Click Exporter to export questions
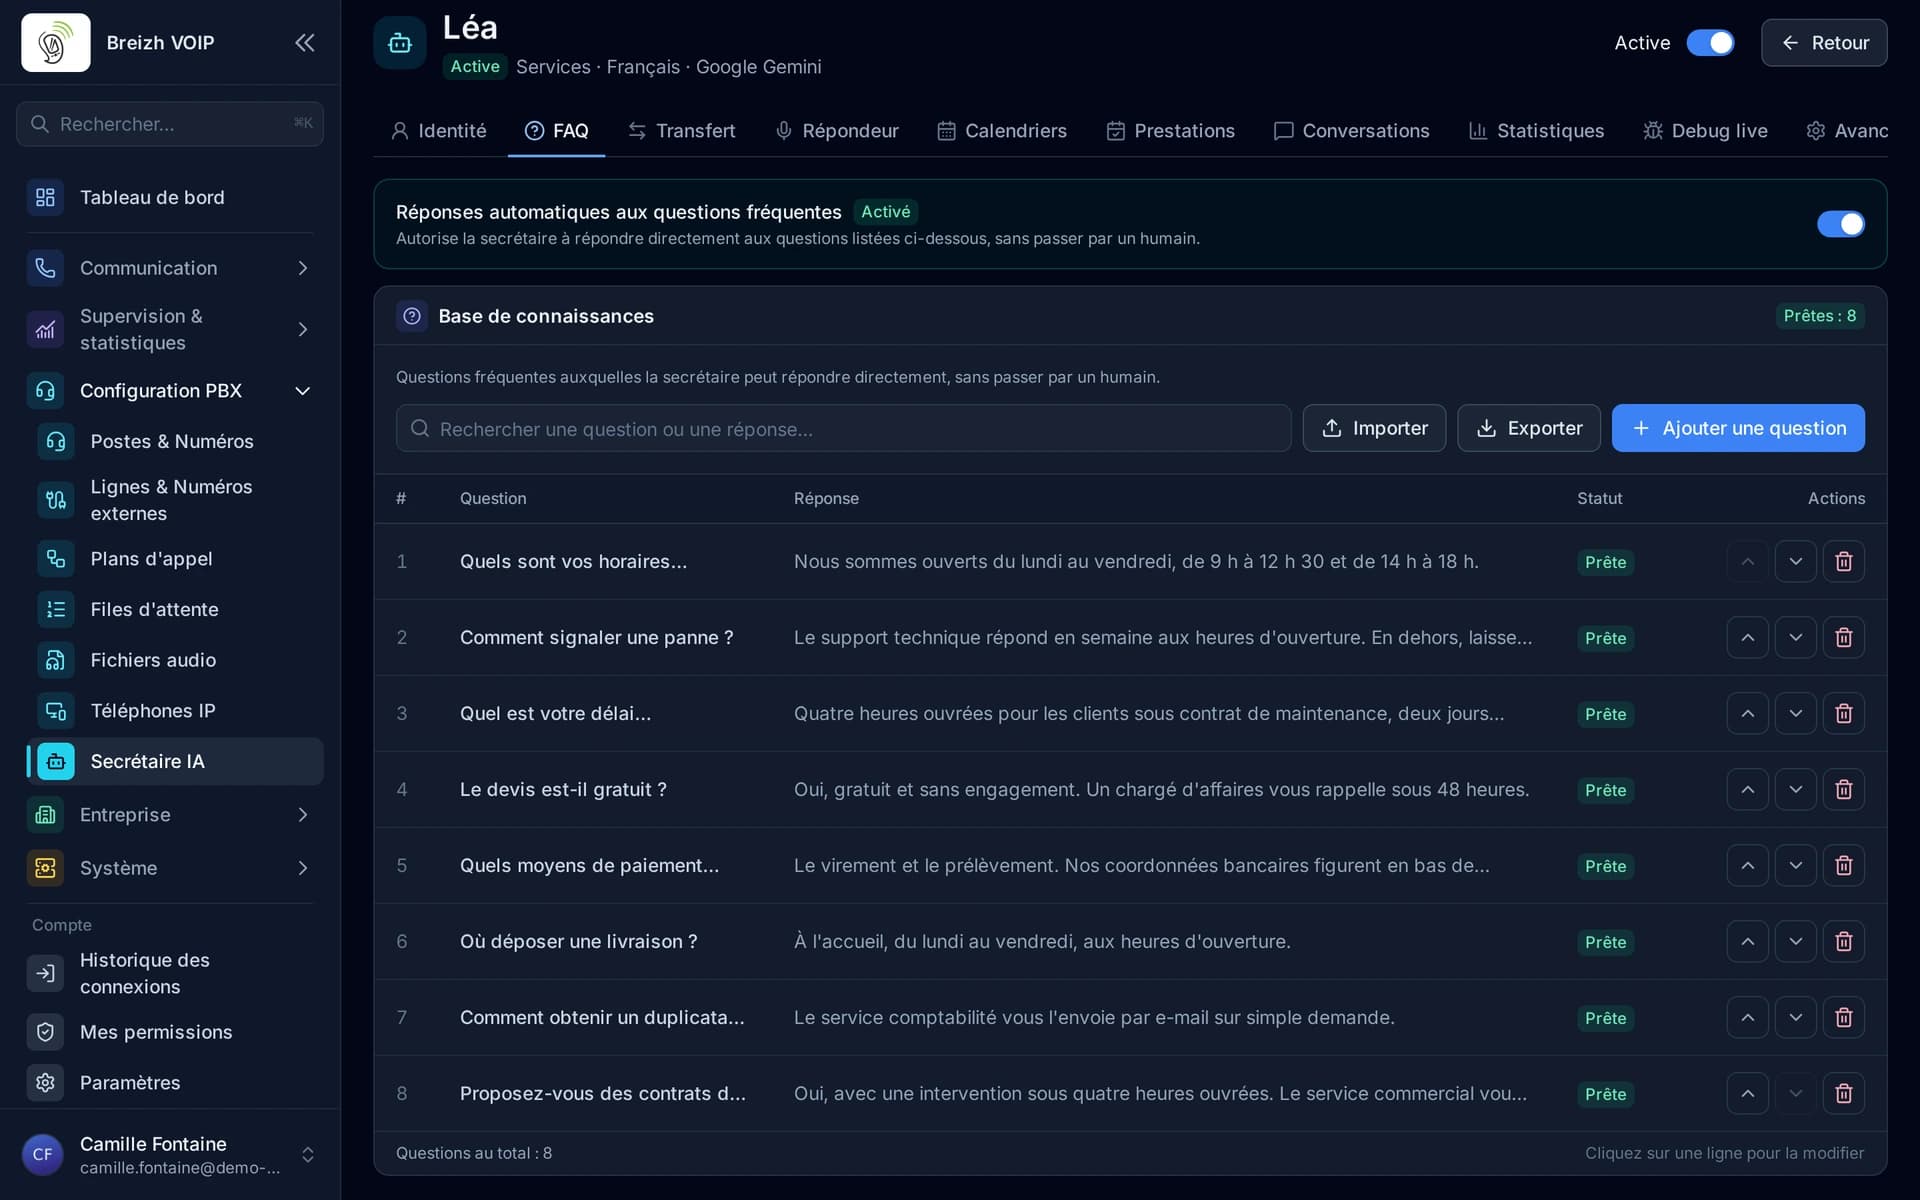Screen dimensions: 1920x1200 [x=1528, y=428]
